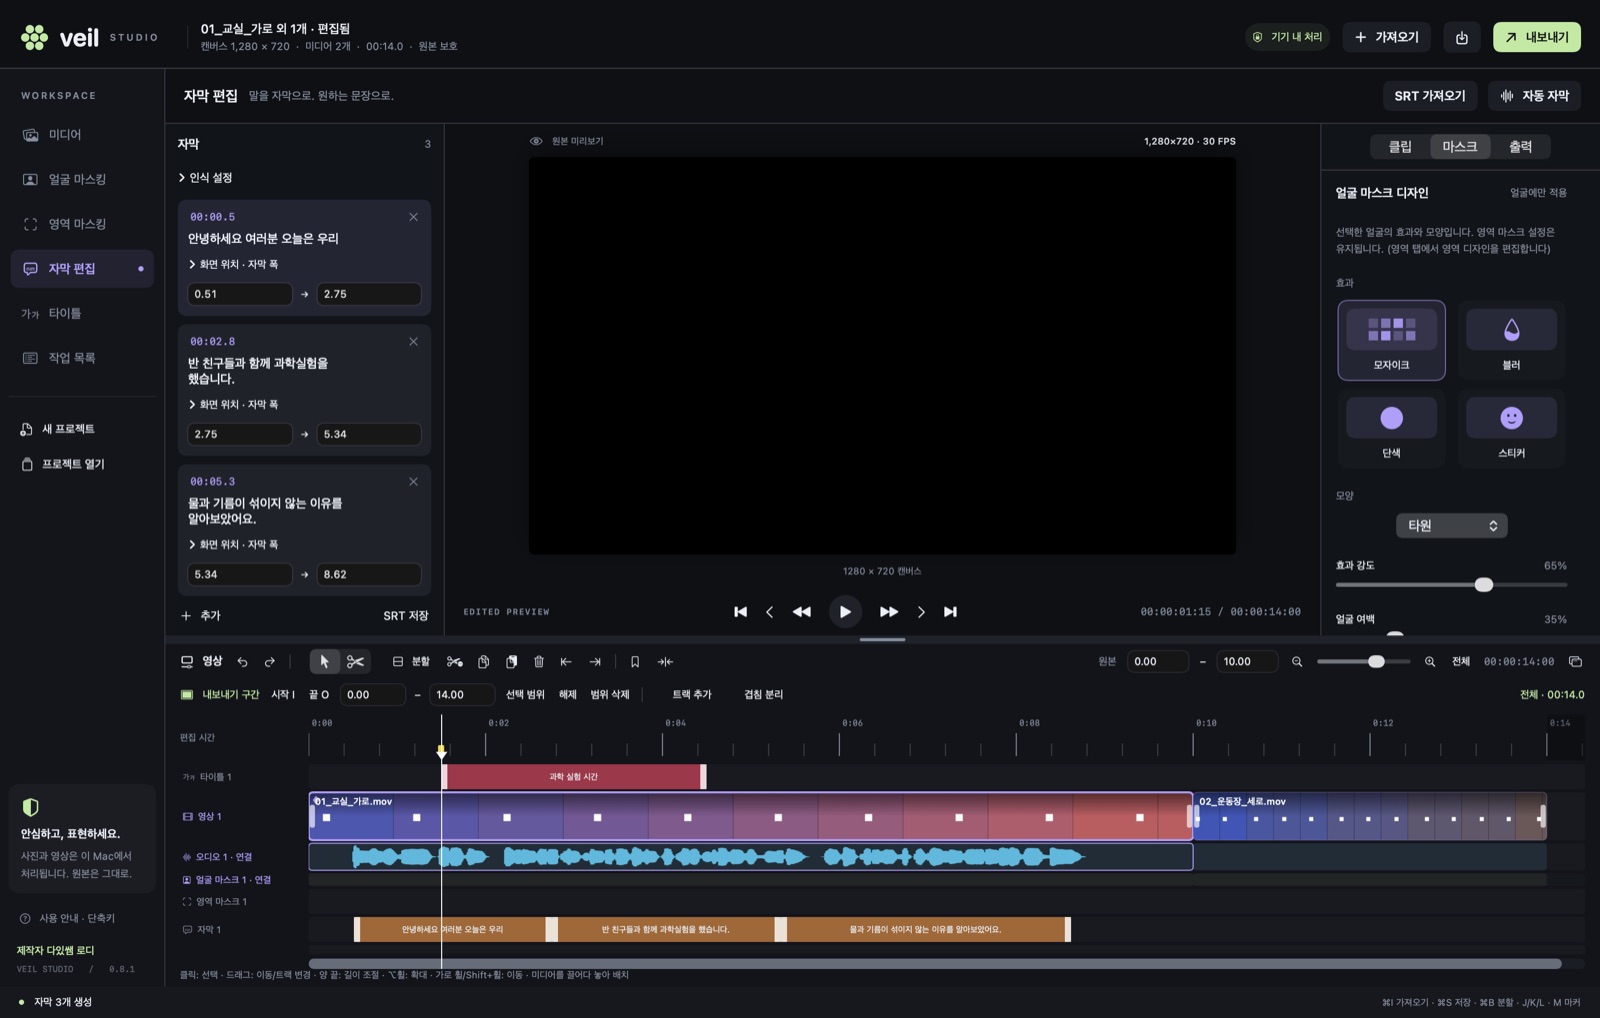Expand 인식 설정 section
This screenshot has height=1018, width=1600.
pyautogui.click(x=205, y=178)
